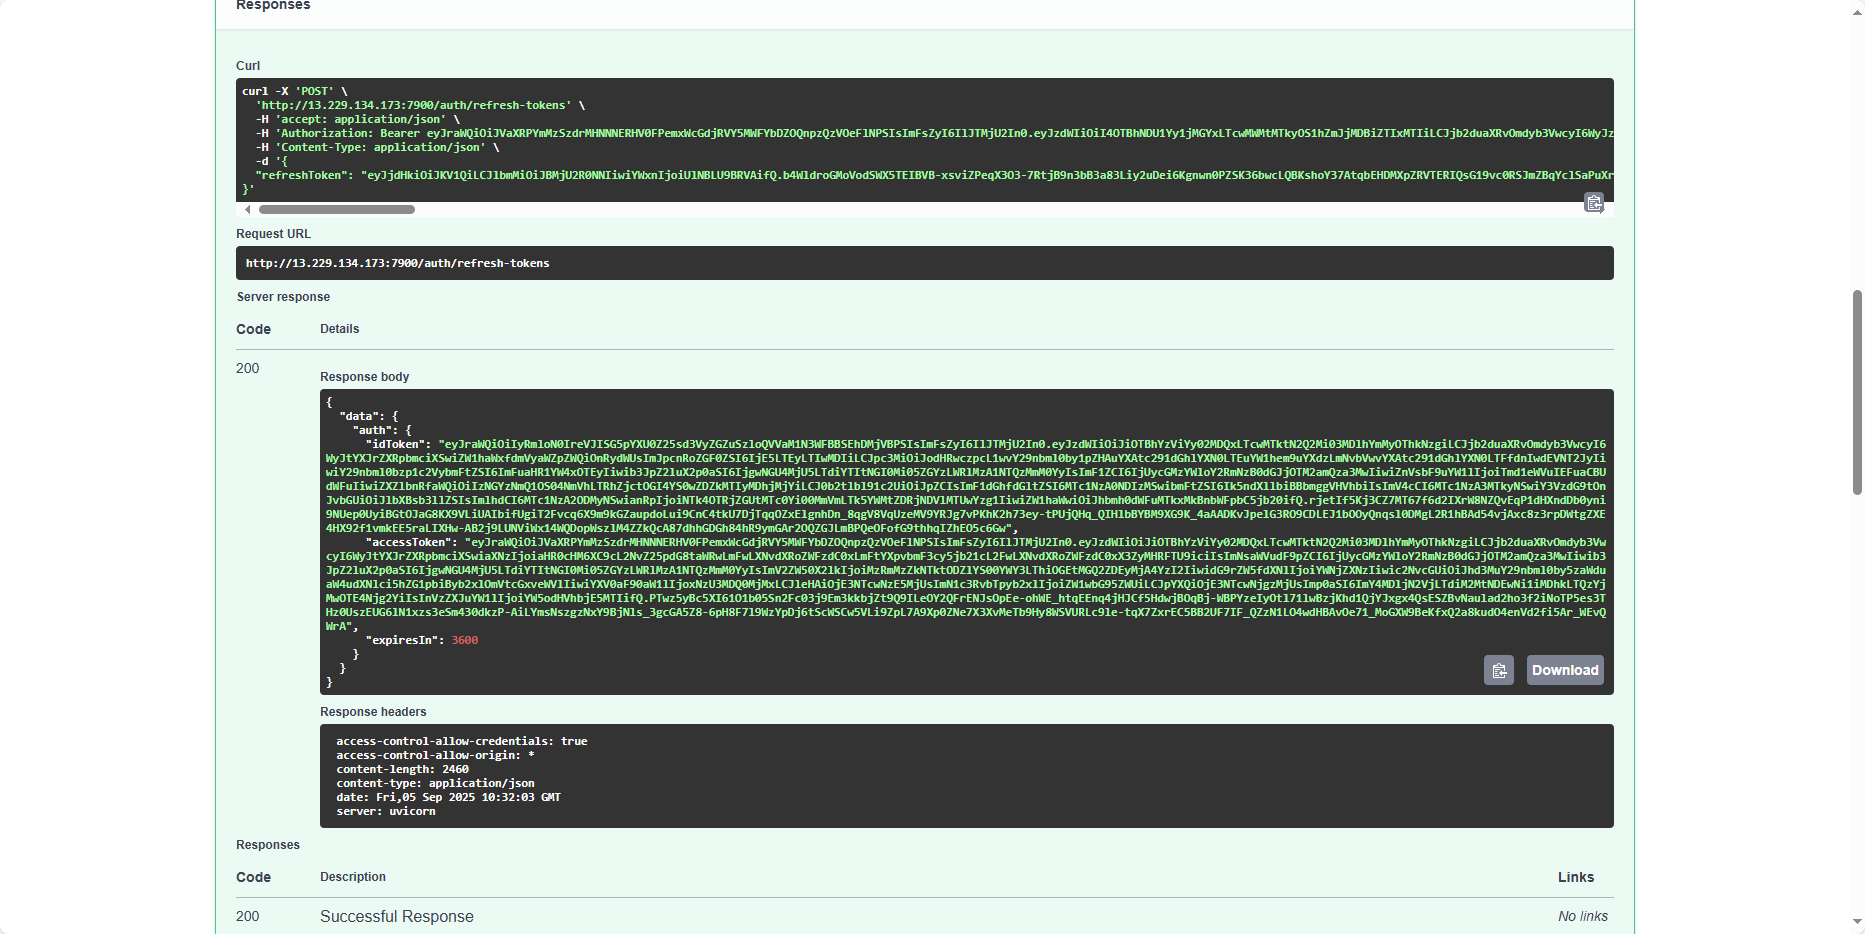Click the Request URL code block
The image size is (1865, 934).
point(924,263)
